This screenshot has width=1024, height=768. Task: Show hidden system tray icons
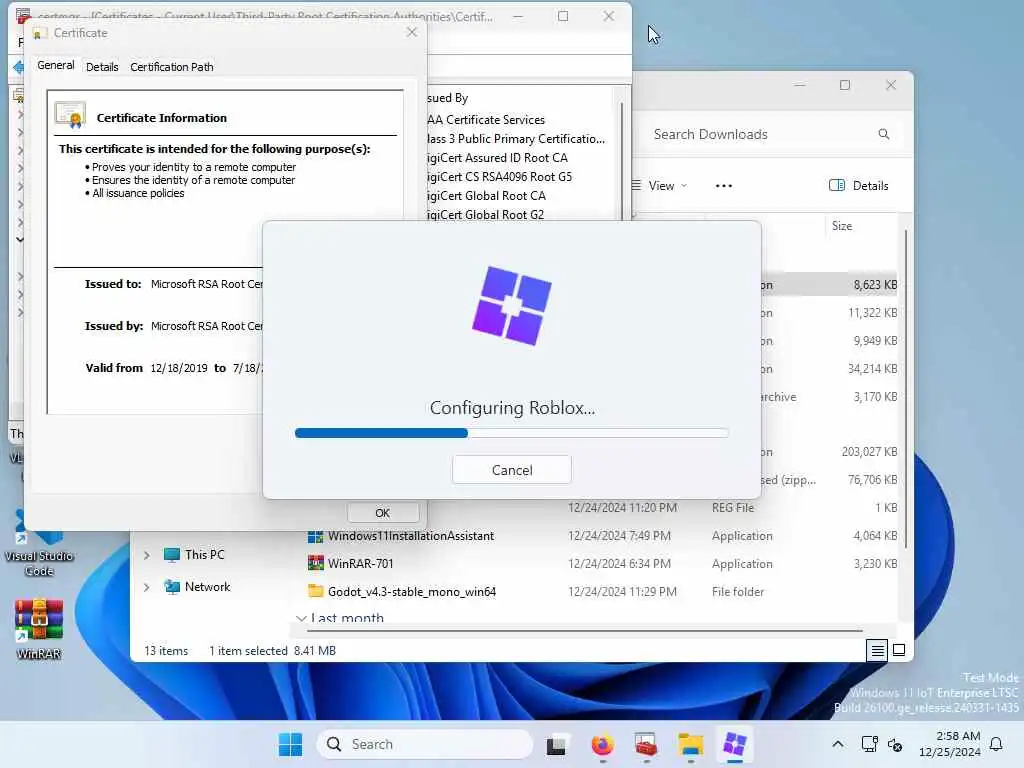pyautogui.click(x=838, y=744)
